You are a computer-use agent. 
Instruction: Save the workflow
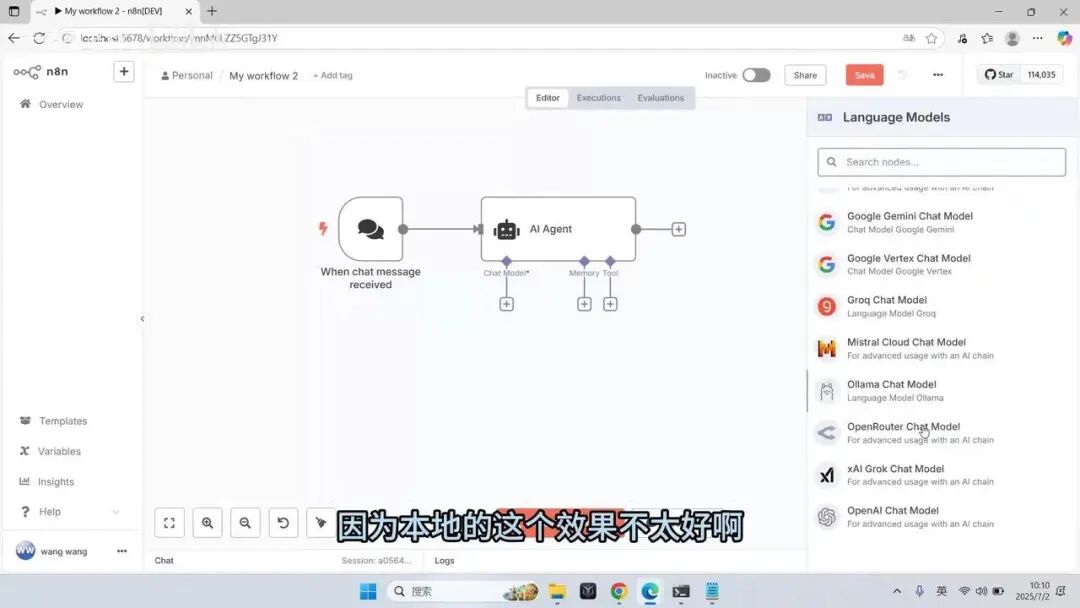(x=864, y=75)
